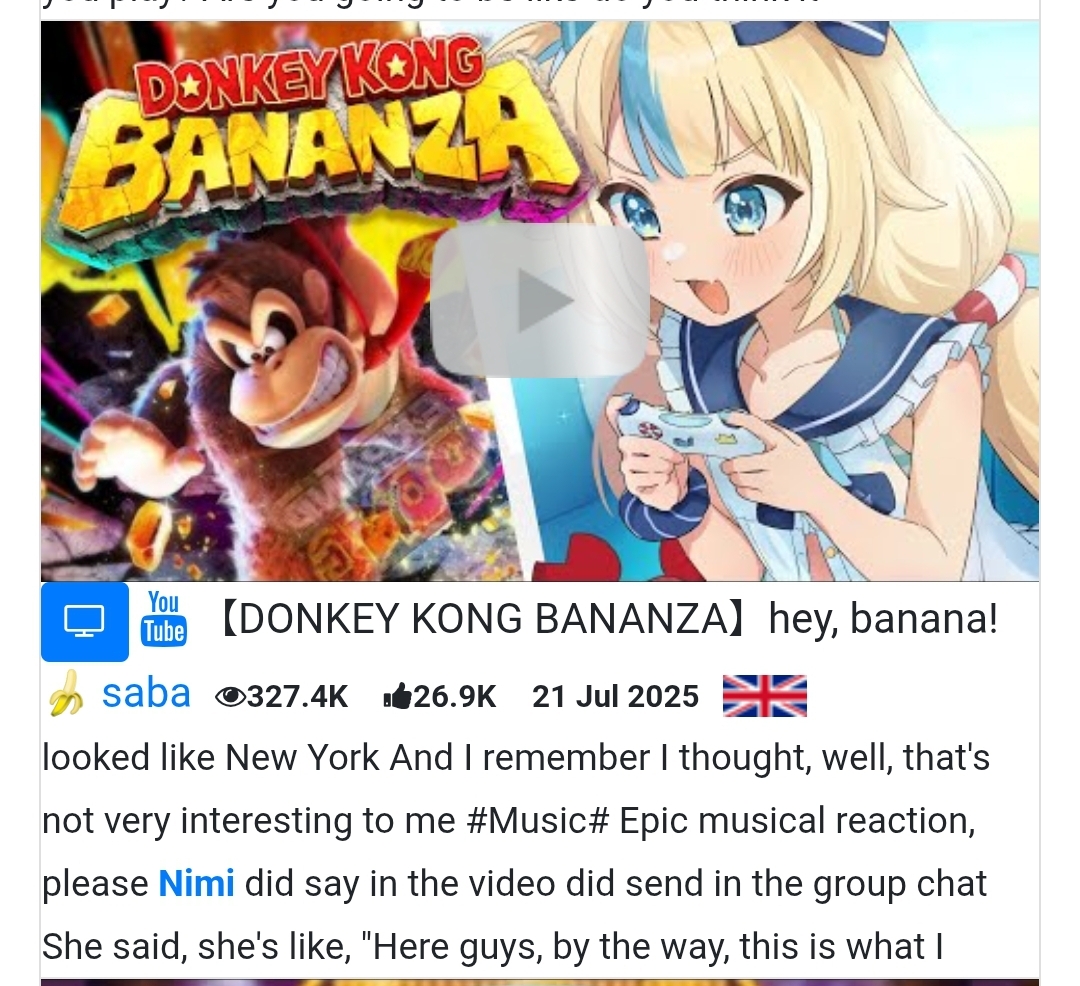Click the eye views icon
The image size is (1080, 986).
230,697
